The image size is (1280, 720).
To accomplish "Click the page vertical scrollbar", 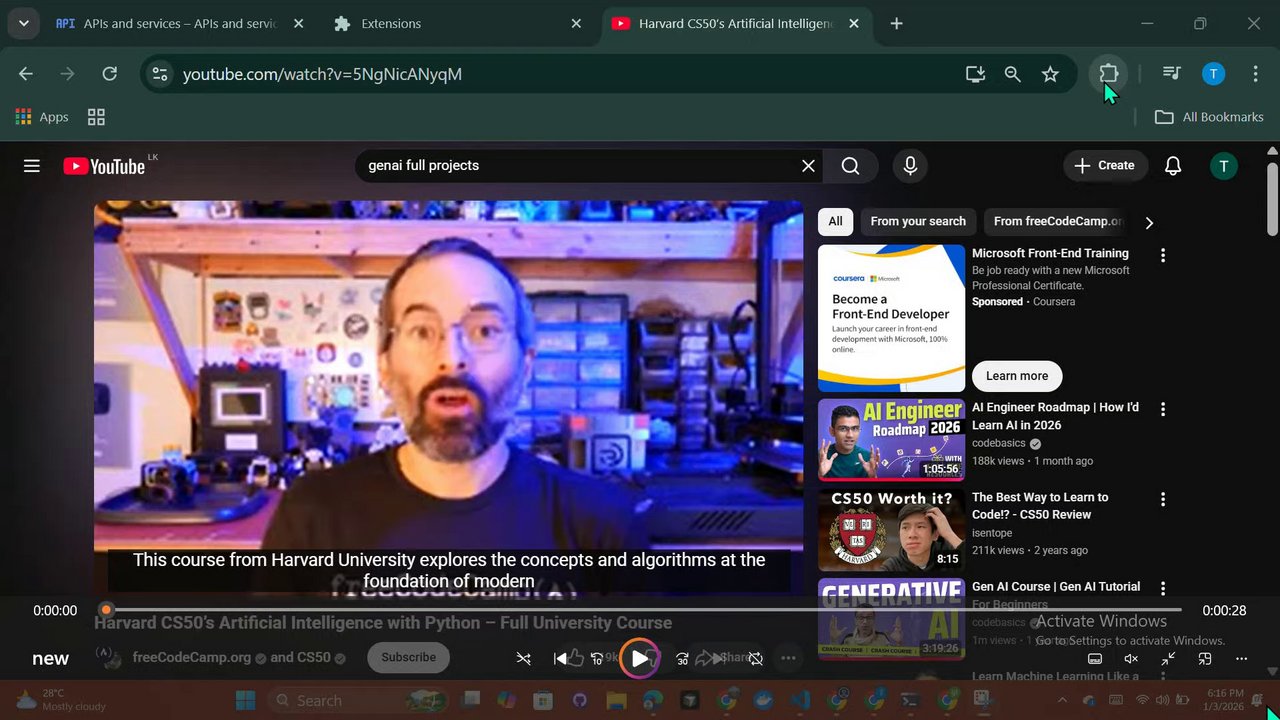I will click(1272, 200).
